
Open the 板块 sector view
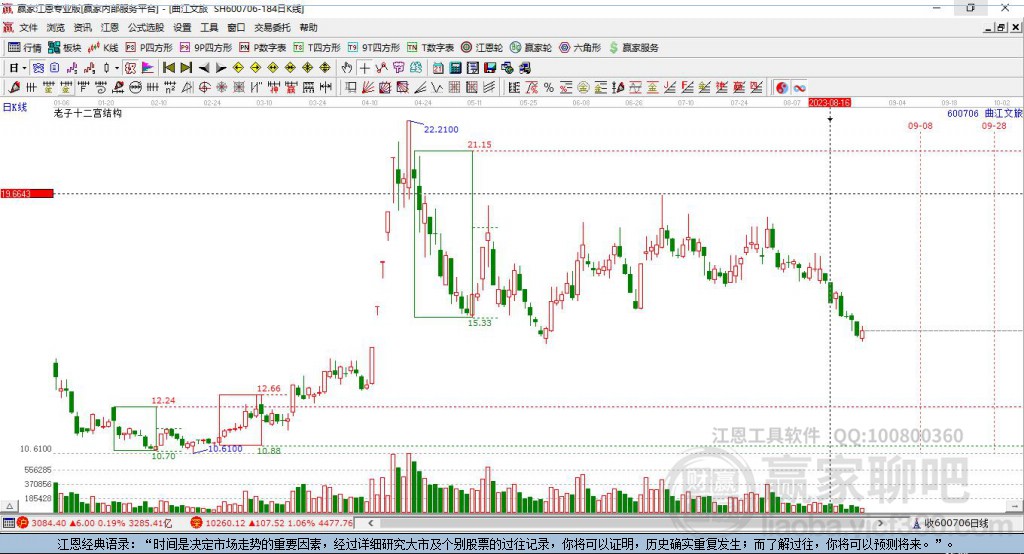click(64, 48)
